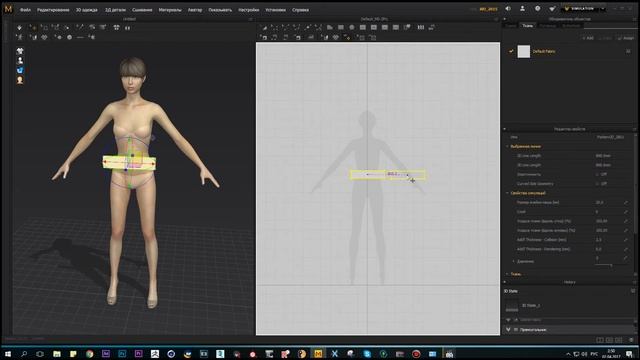Open the Редактирование menu
640x360 pixels.
tap(53, 10)
